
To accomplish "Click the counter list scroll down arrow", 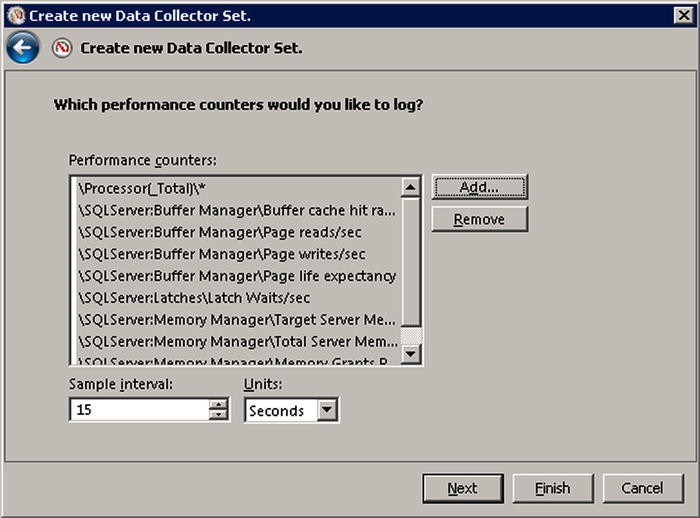I will 411,355.
